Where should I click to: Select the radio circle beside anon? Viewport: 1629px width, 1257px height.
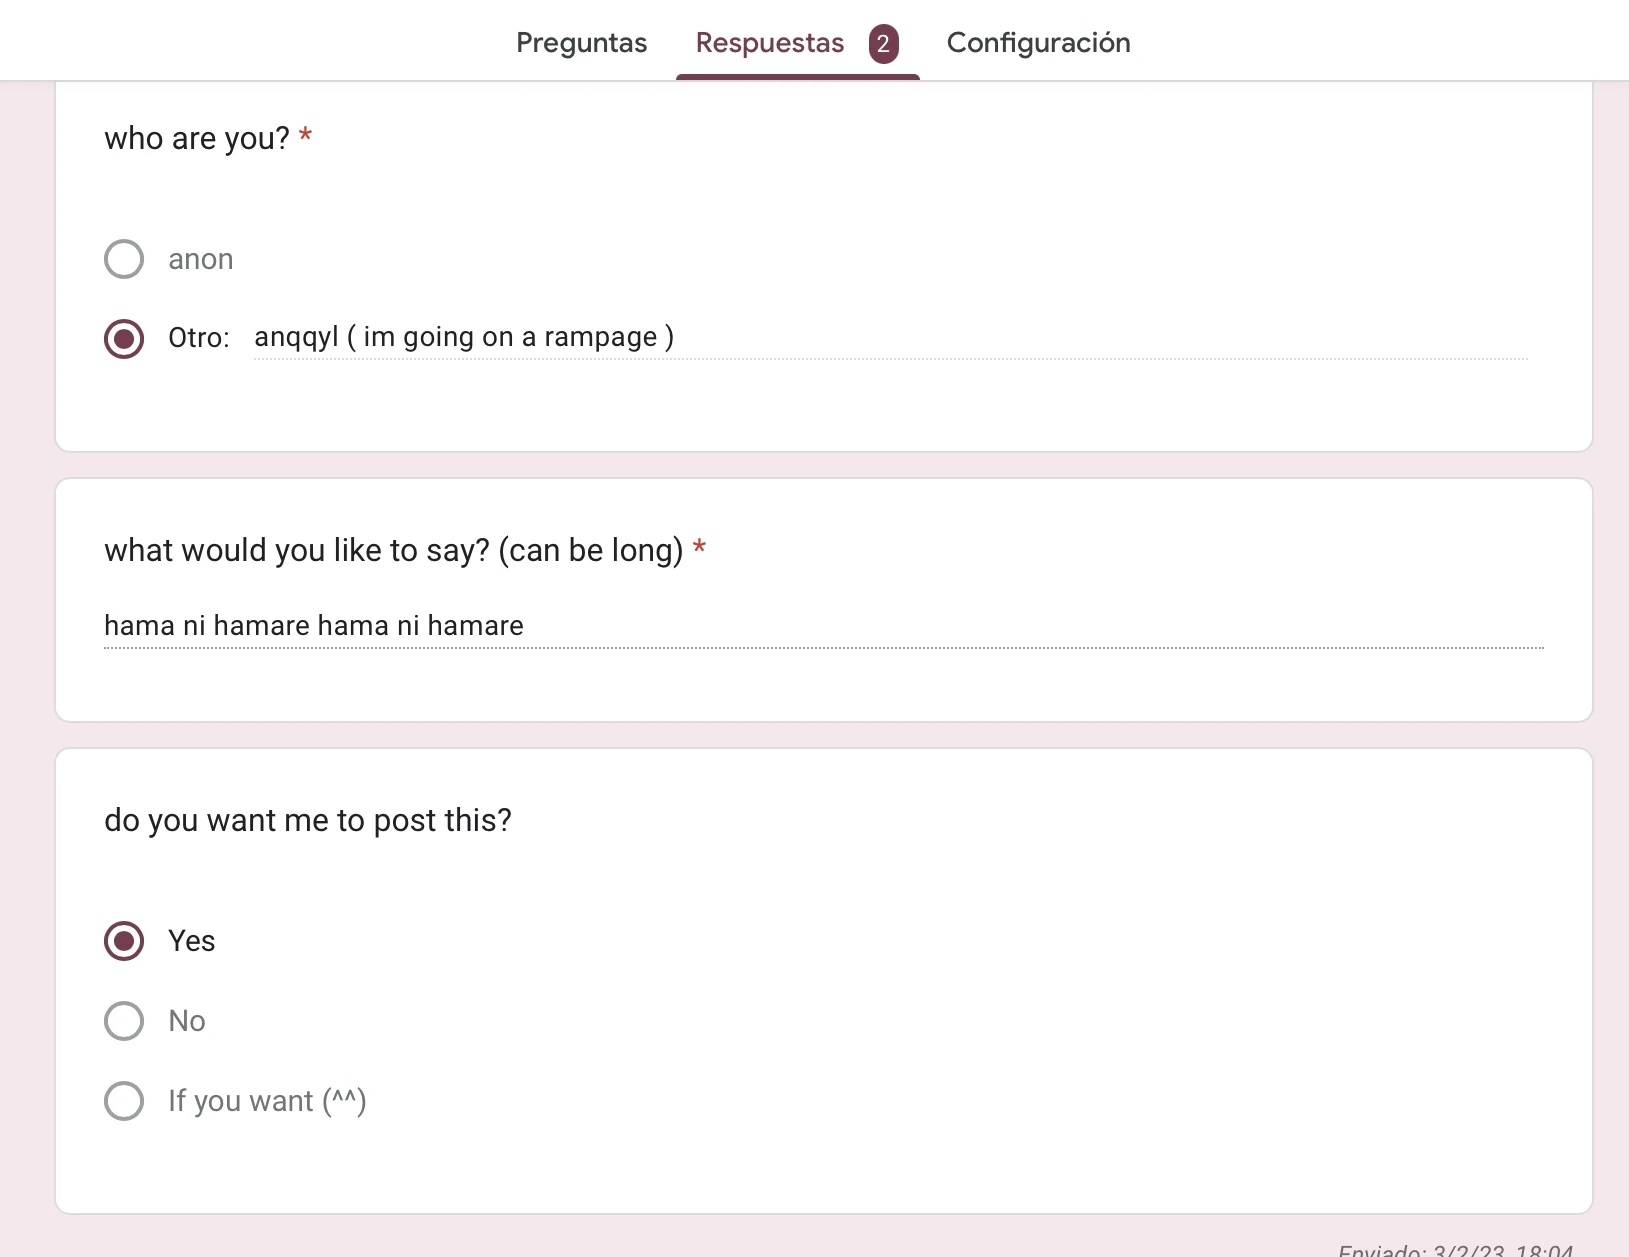(x=124, y=259)
